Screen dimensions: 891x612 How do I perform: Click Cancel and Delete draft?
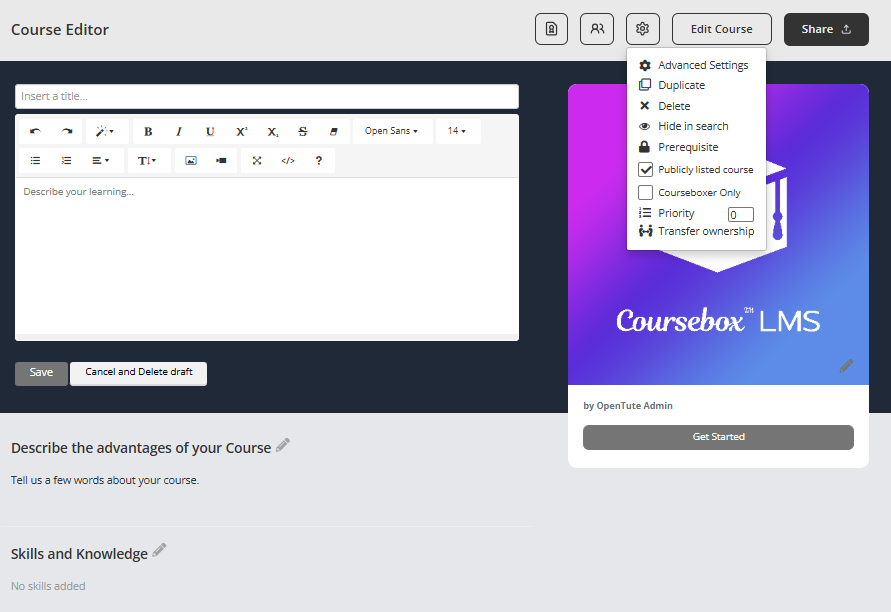(x=139, y=373)
